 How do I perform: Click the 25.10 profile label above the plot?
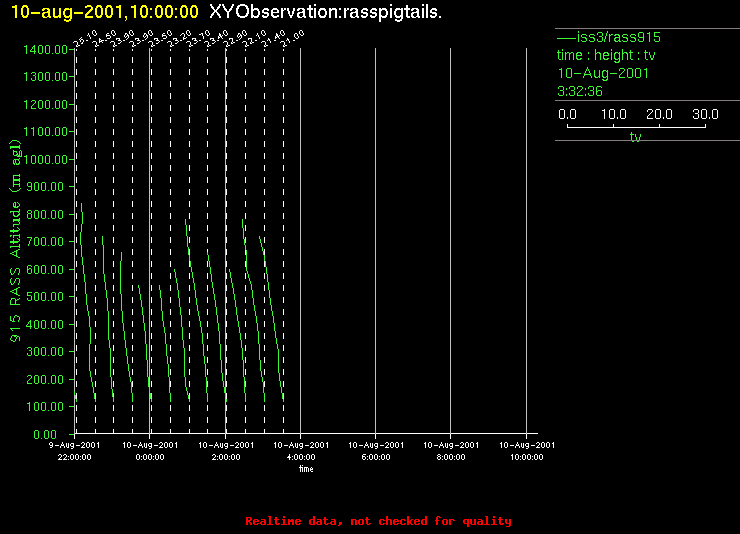pyautogui.click(x=85, y=39)
